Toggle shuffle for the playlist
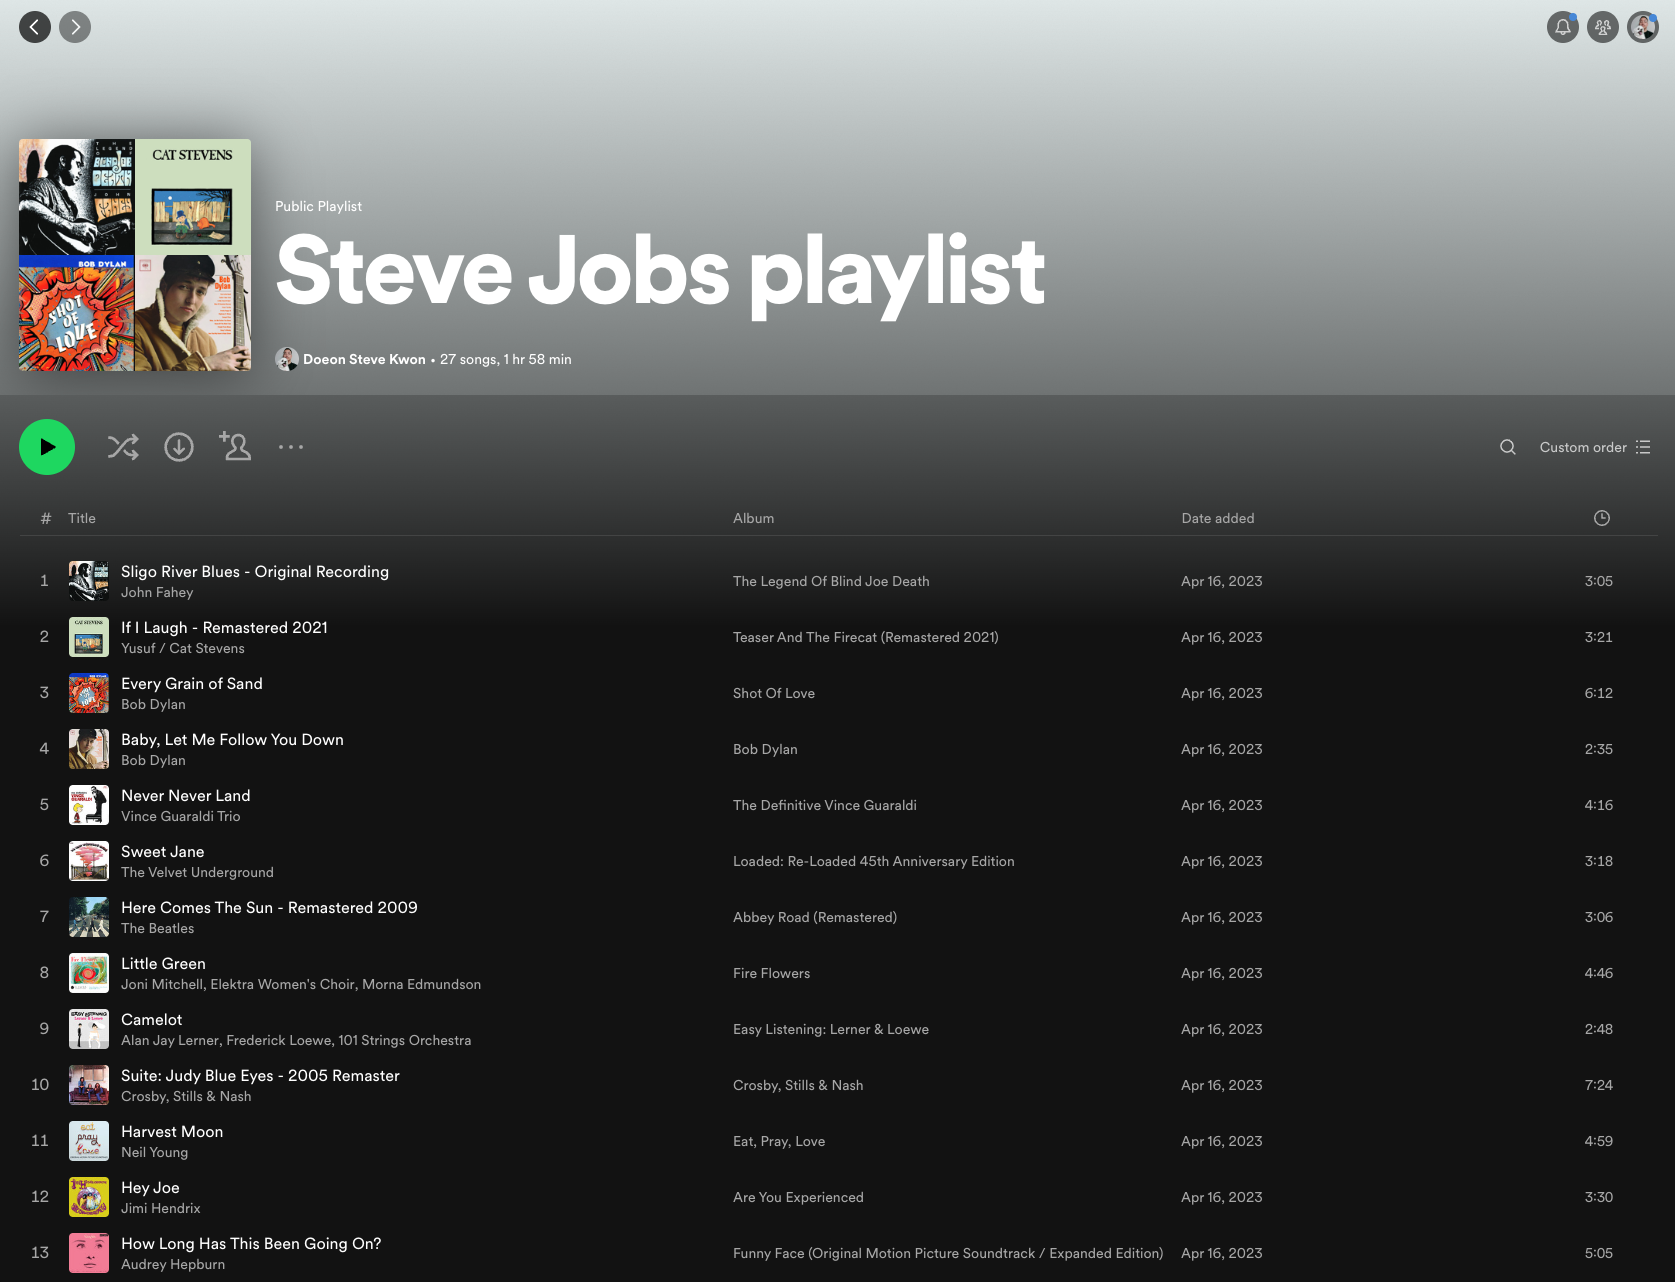This screenshot has width=1675, height=1282. click(x=123, y=447)
